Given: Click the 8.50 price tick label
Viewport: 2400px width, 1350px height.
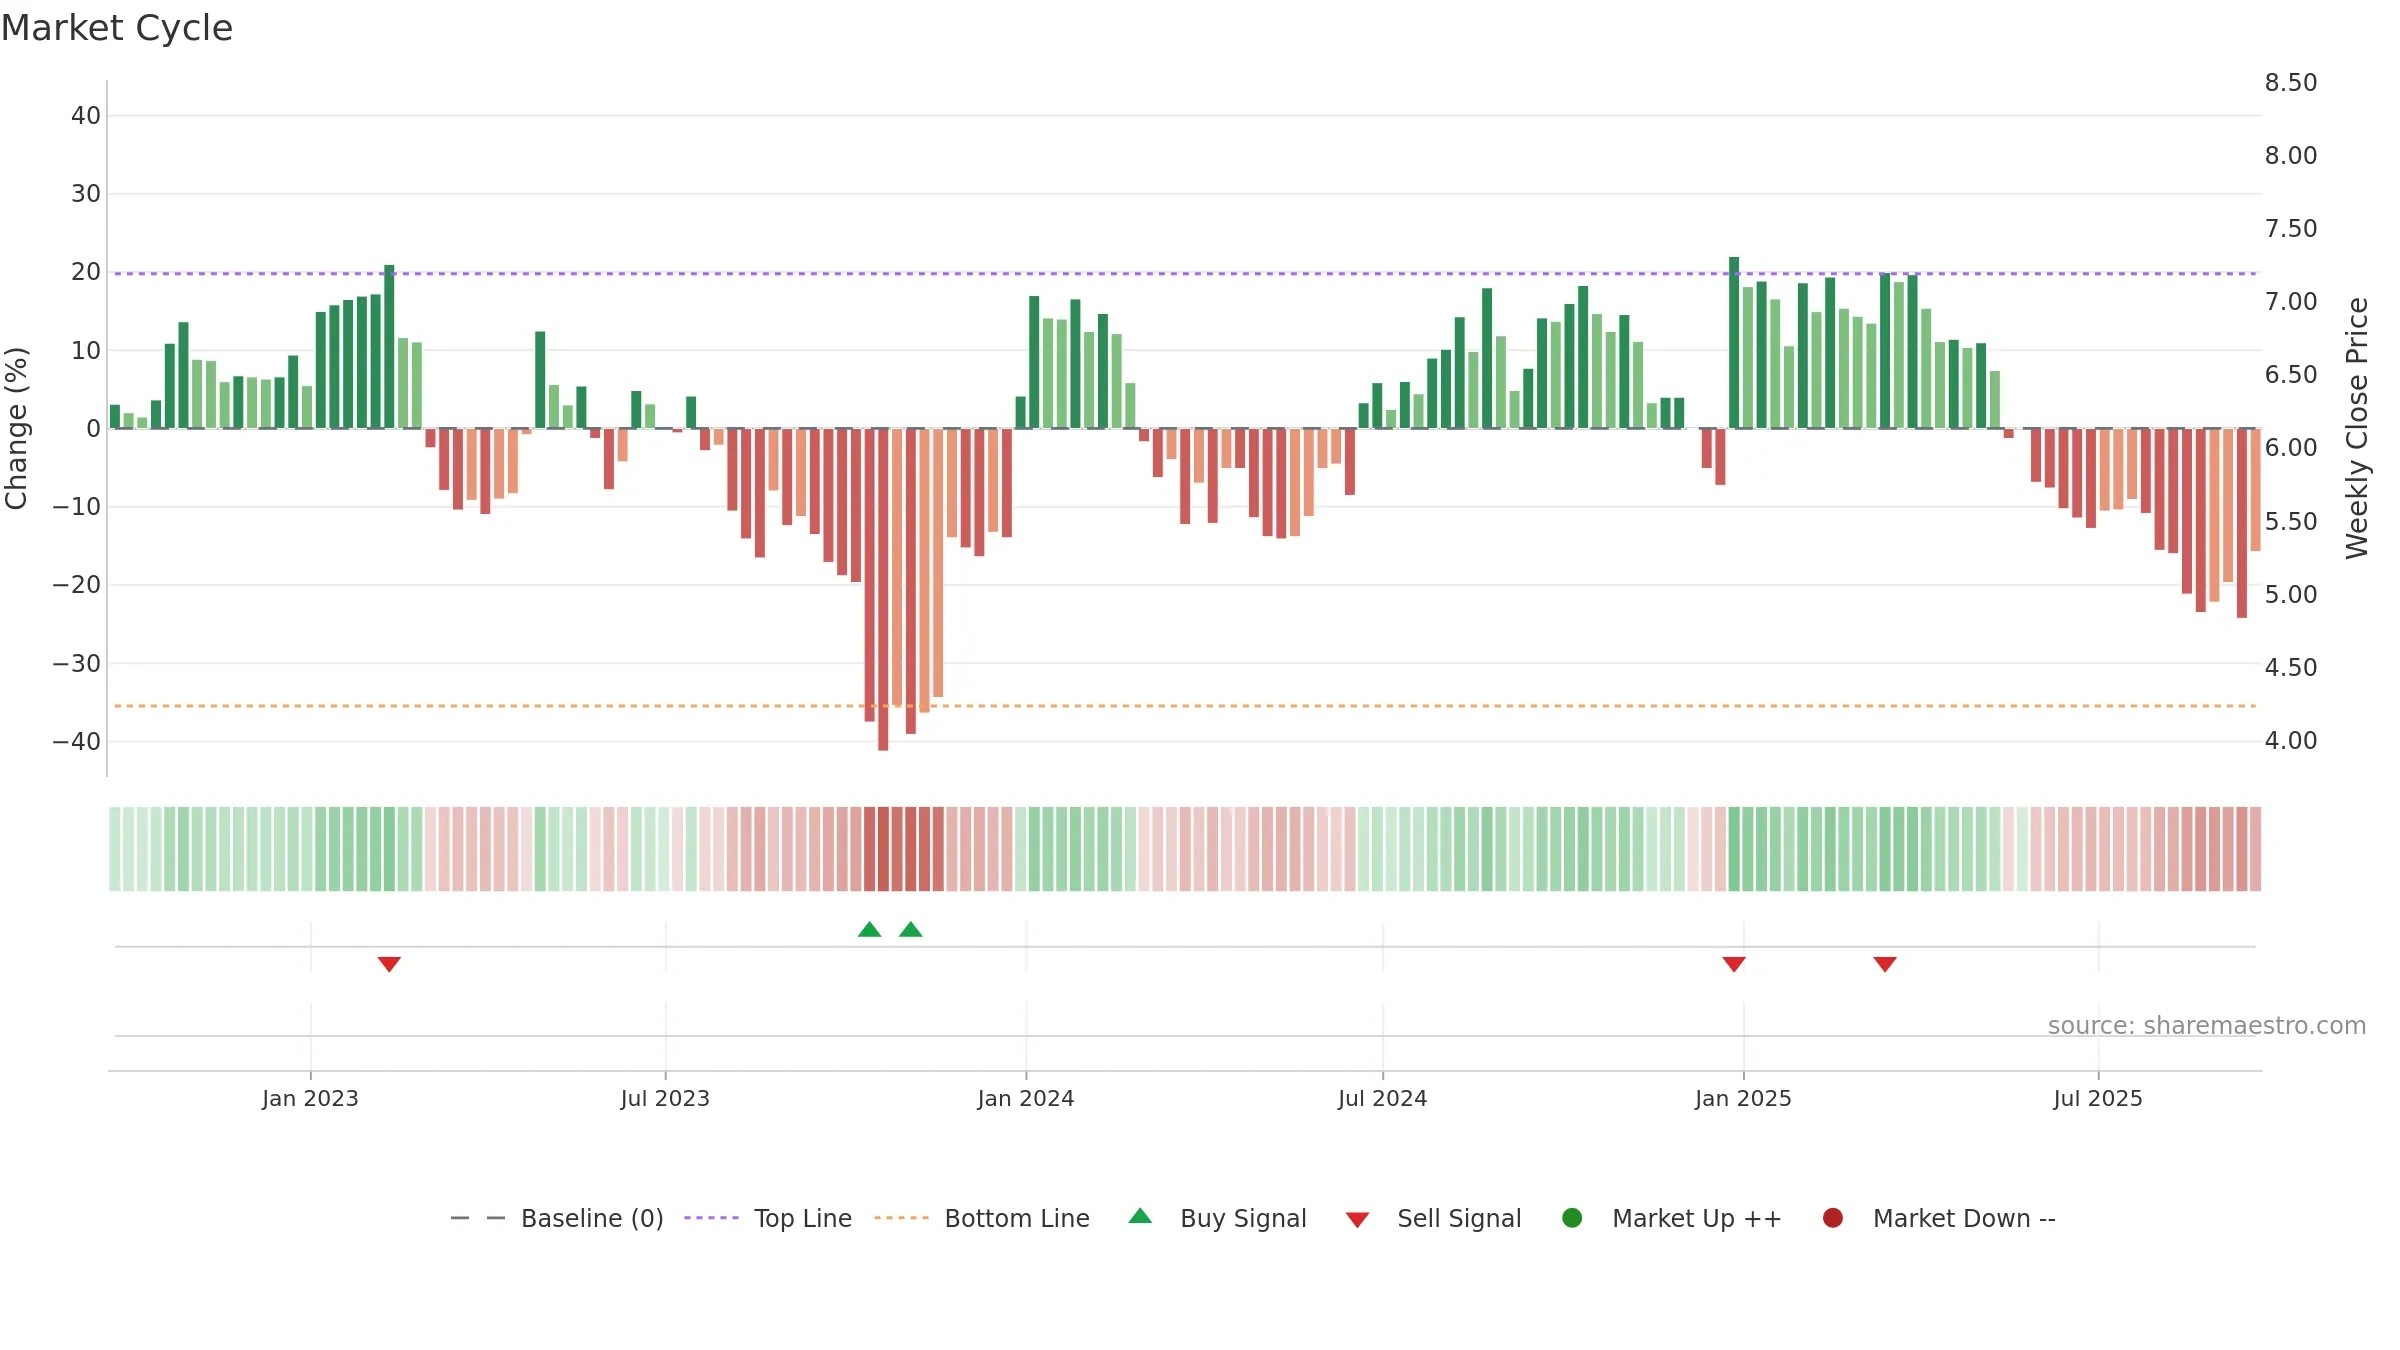Looking at the screenshot, I should pos(2291,82).
